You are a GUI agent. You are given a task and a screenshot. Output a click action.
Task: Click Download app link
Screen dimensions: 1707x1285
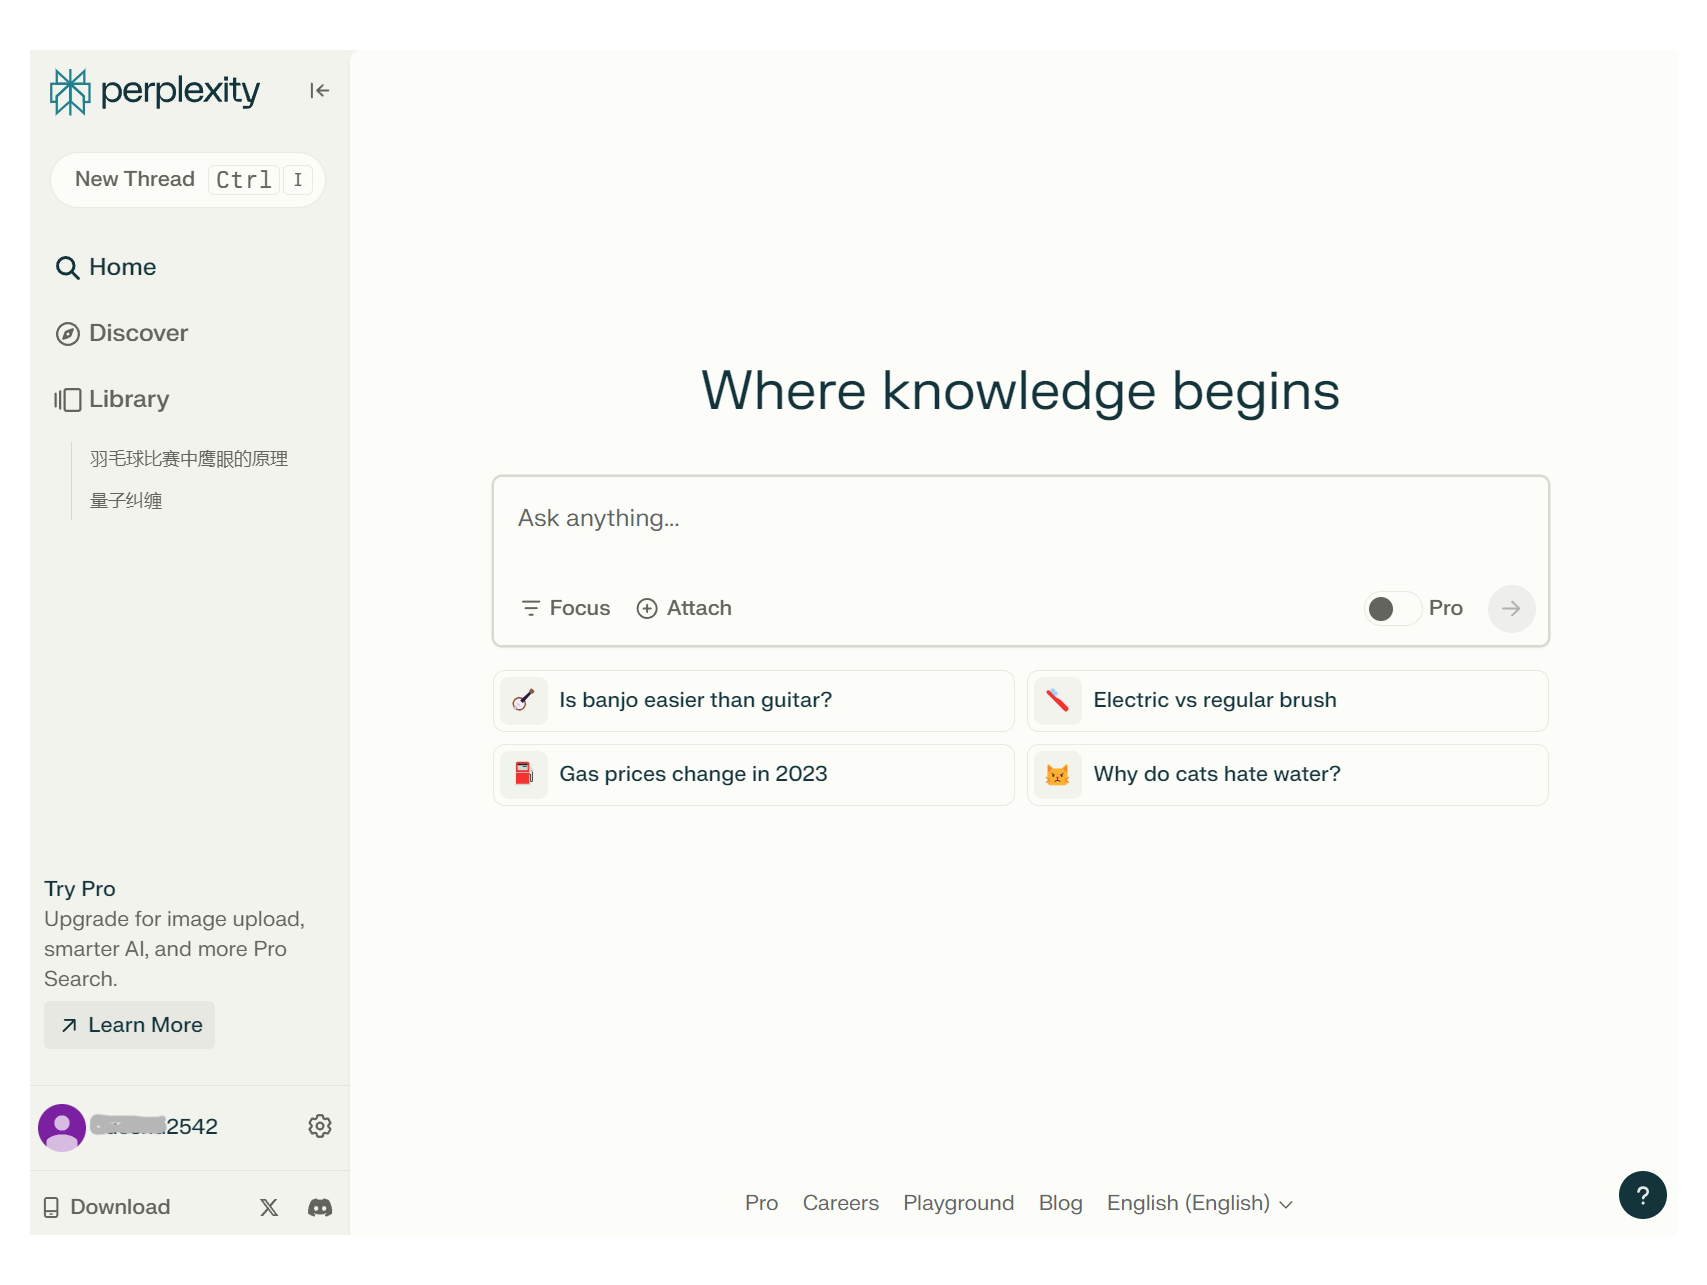(107, 1207)
